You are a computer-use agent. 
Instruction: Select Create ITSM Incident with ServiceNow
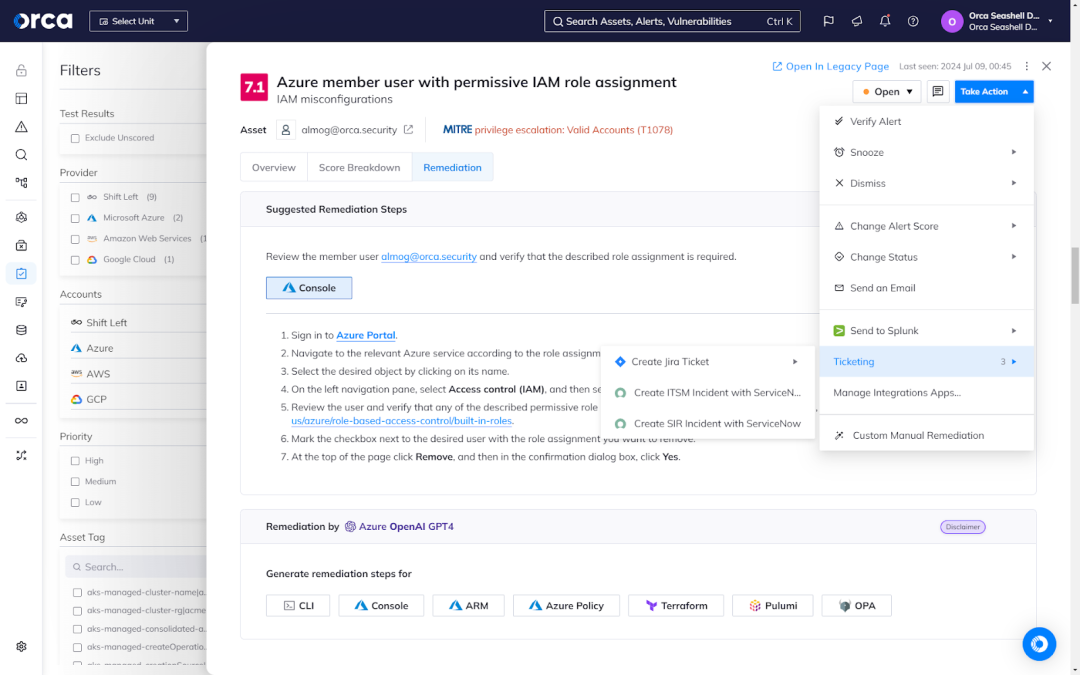tap(707, 393)
